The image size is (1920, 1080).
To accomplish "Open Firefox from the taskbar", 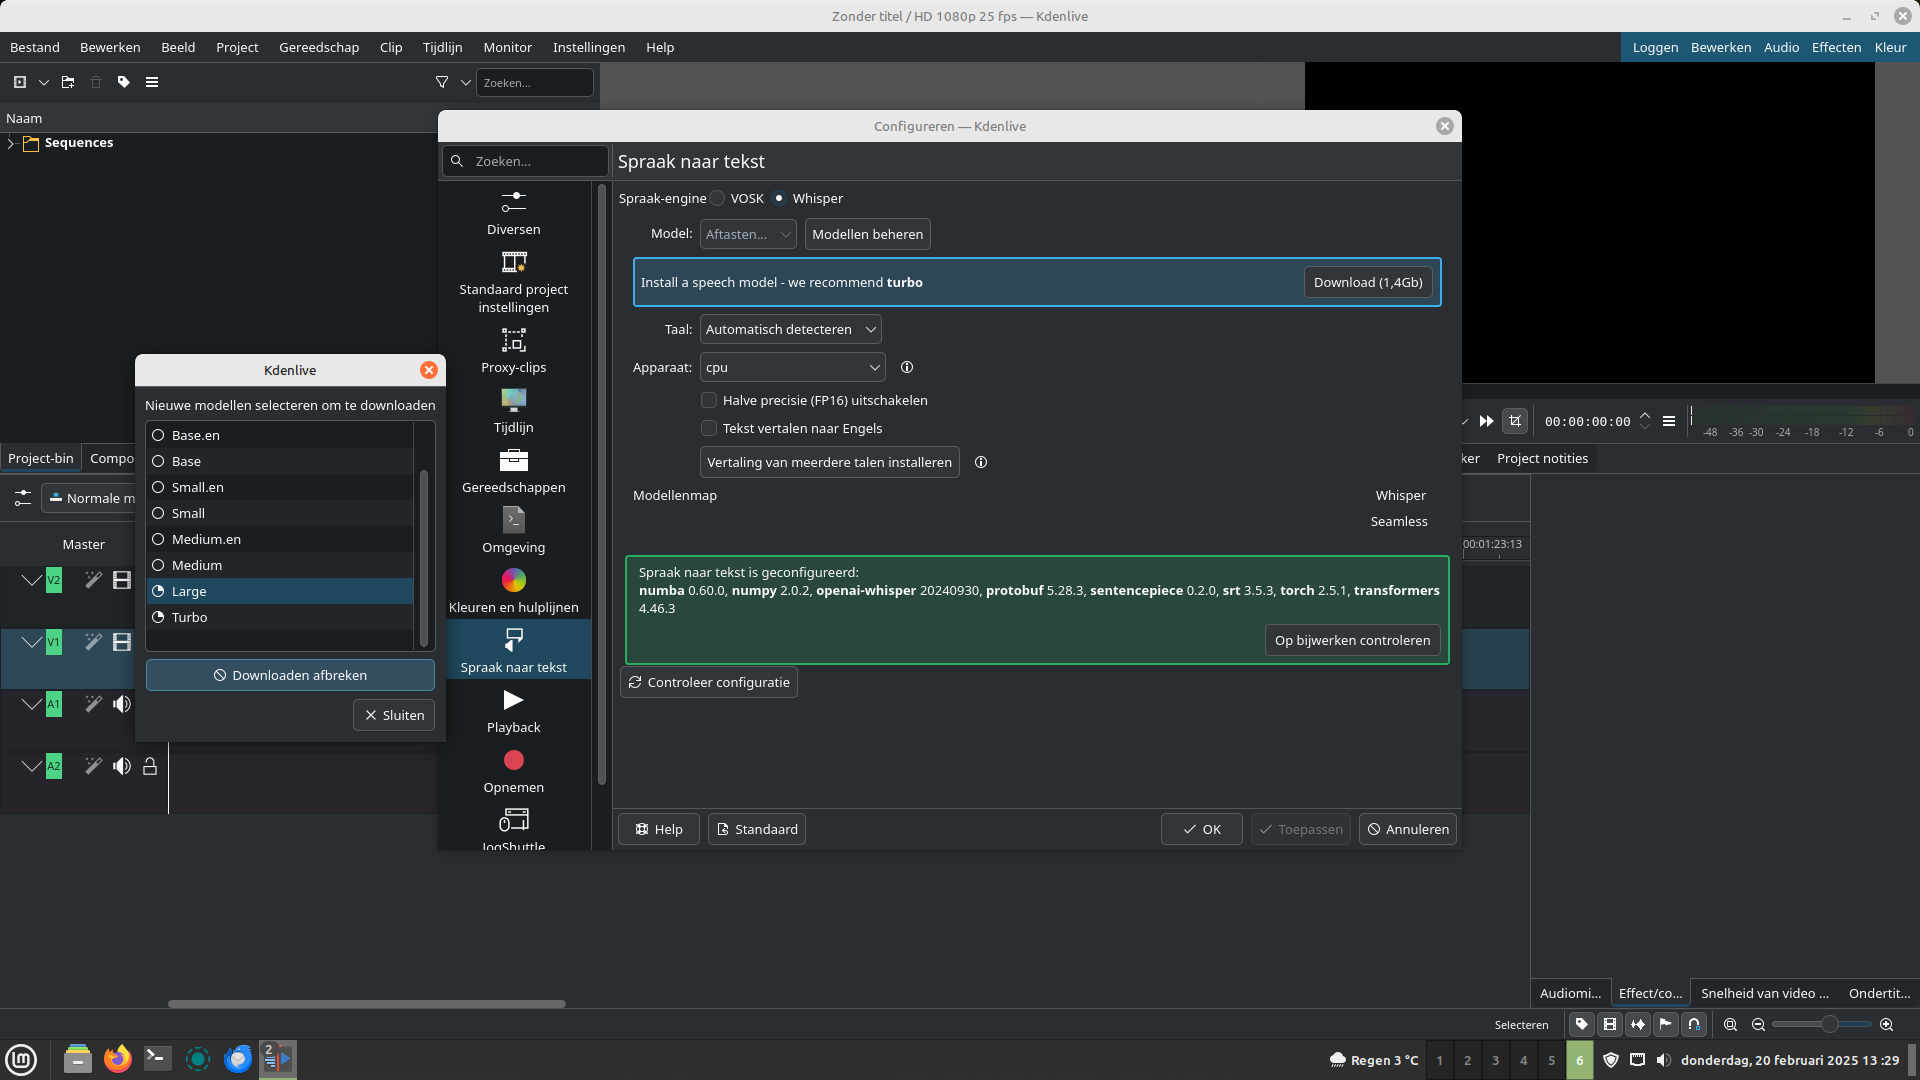I will pos(117,1058).
